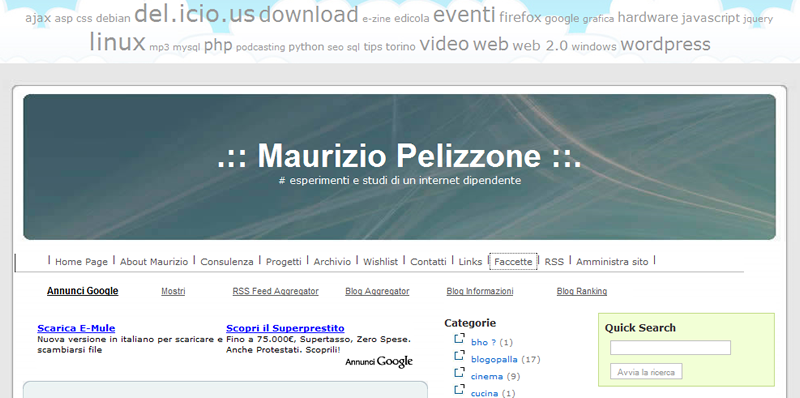This screenshot has height=398, width=800.
Task: Open the 'hardware' tag
Action: 648,18
